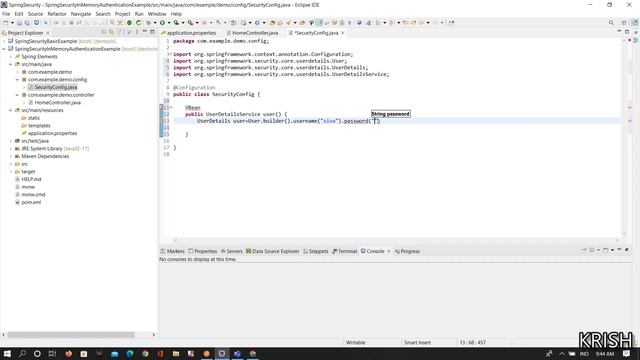
Task: Switch to the Progress tab
Action: 407,251
